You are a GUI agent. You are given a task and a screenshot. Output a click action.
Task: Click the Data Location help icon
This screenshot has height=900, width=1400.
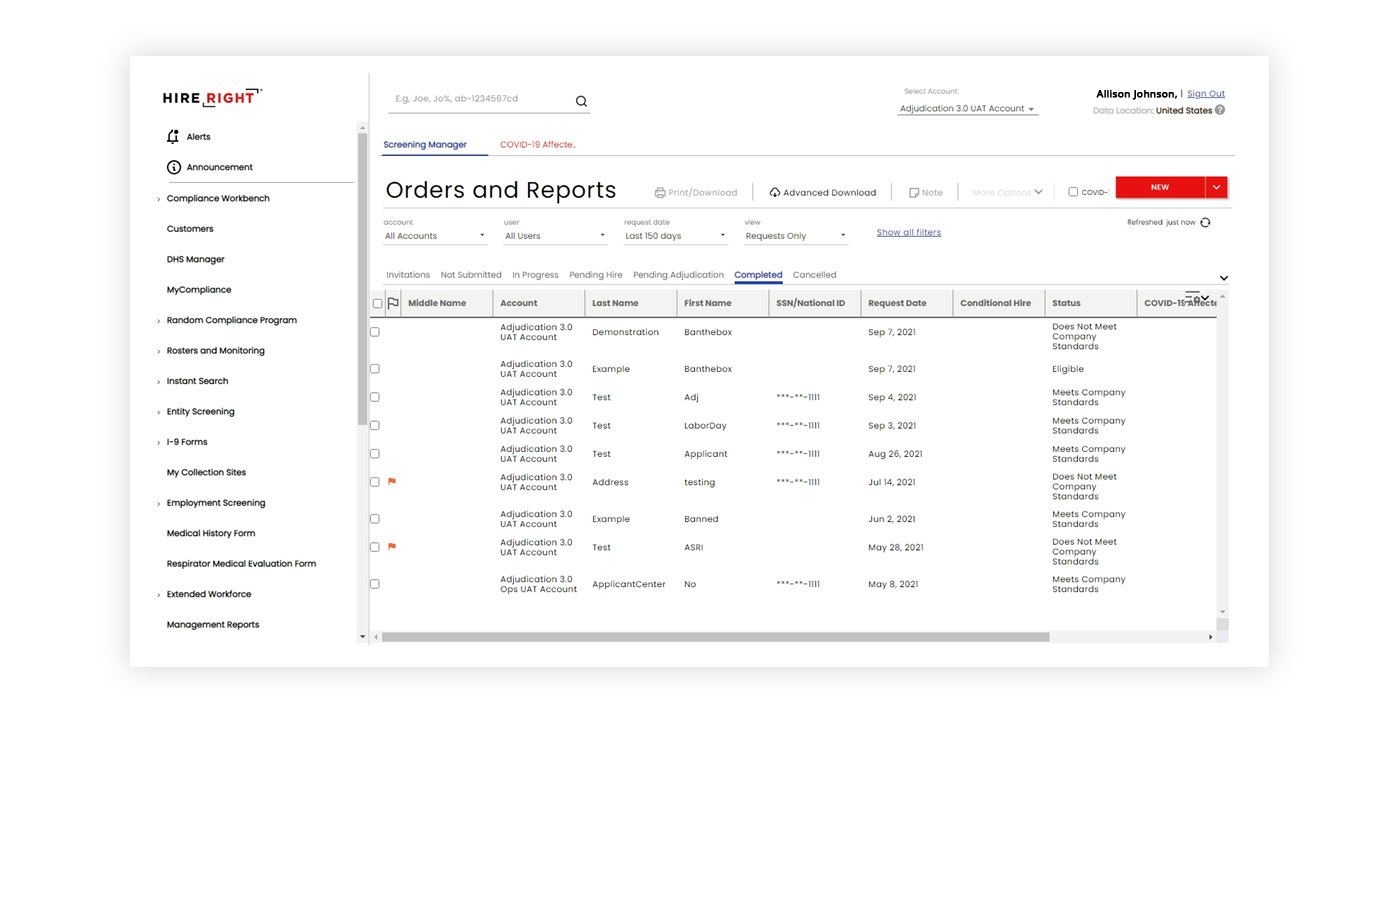pyautogui.click(x=1220, y=110)
